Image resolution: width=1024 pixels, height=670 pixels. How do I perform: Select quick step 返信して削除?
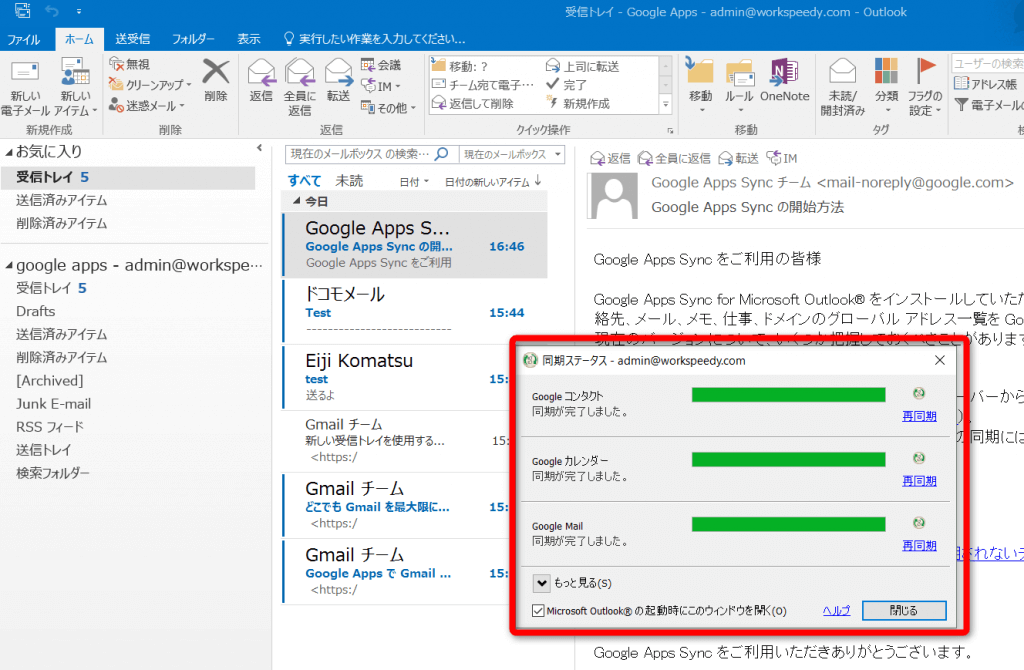(x=473, y=103)
